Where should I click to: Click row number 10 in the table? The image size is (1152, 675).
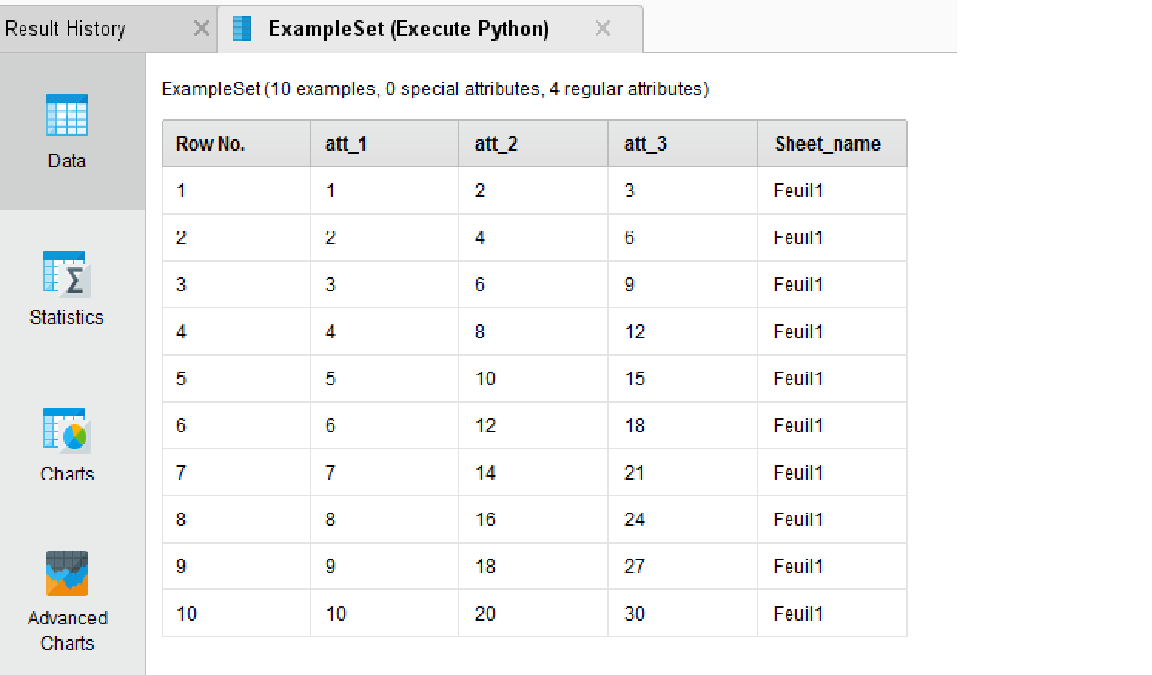(185, 613)
